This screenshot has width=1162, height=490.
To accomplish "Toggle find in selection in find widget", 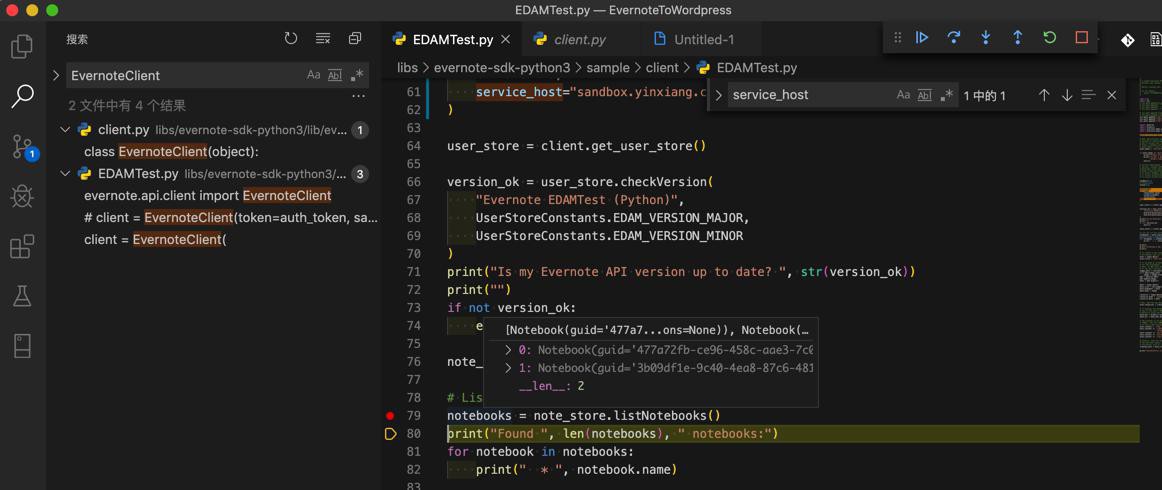I will (x=1089, y=95).
